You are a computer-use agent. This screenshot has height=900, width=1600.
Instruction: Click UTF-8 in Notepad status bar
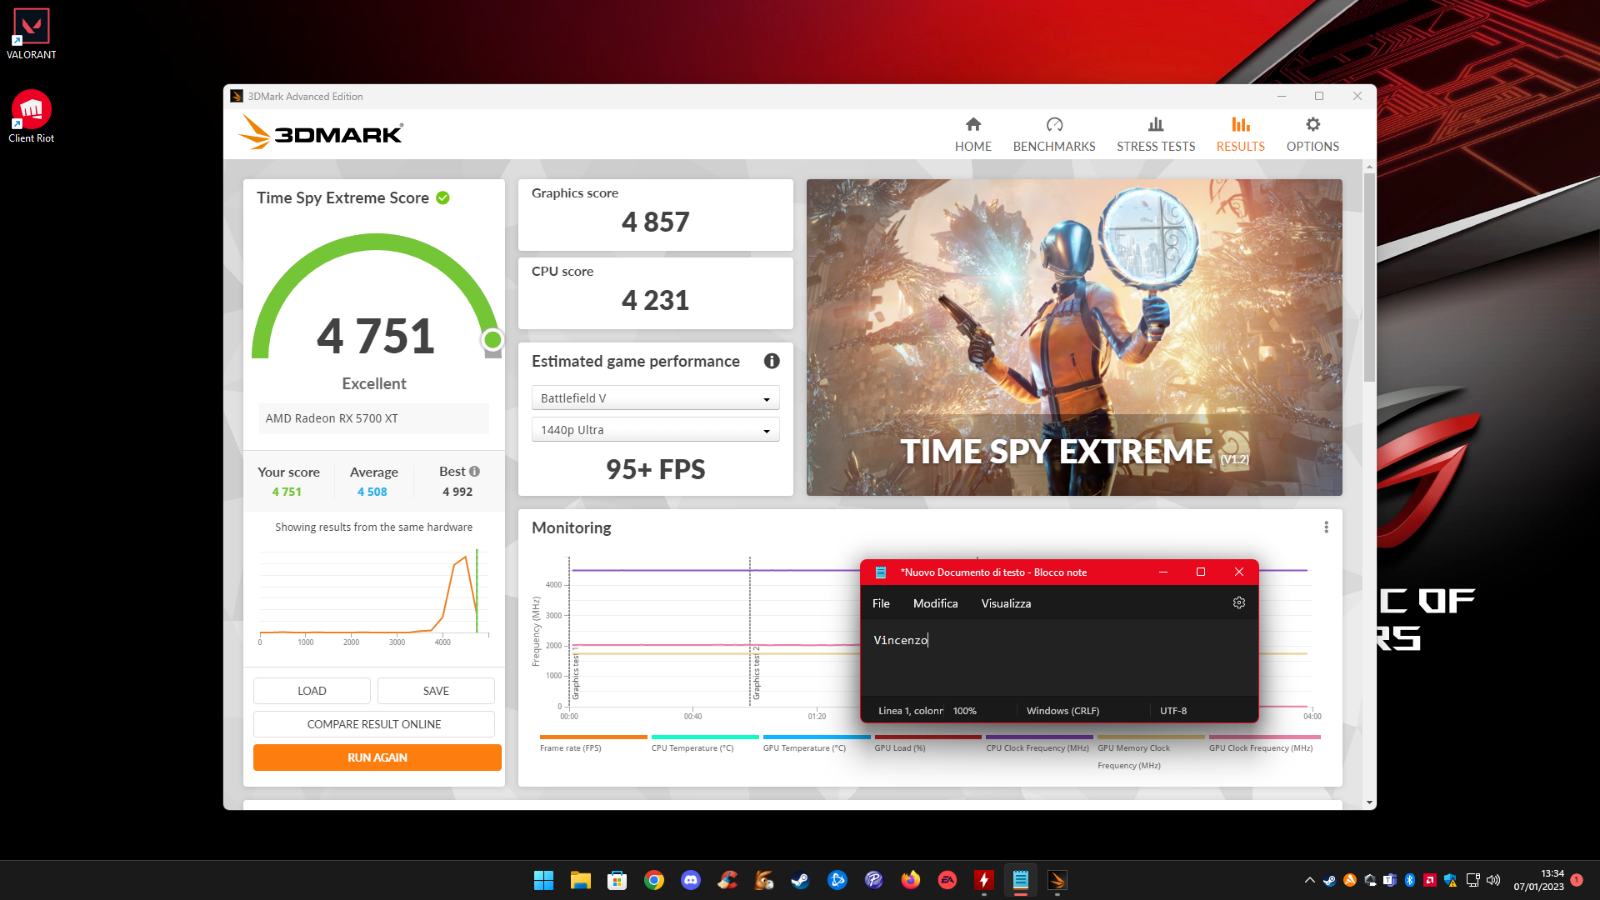(x=1173, y=711)
